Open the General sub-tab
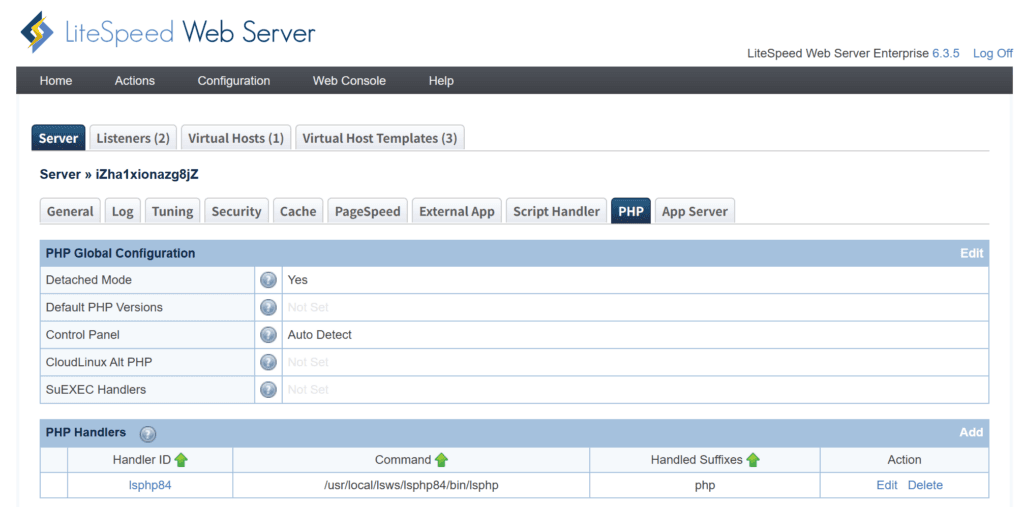 [x=70, y=211]
